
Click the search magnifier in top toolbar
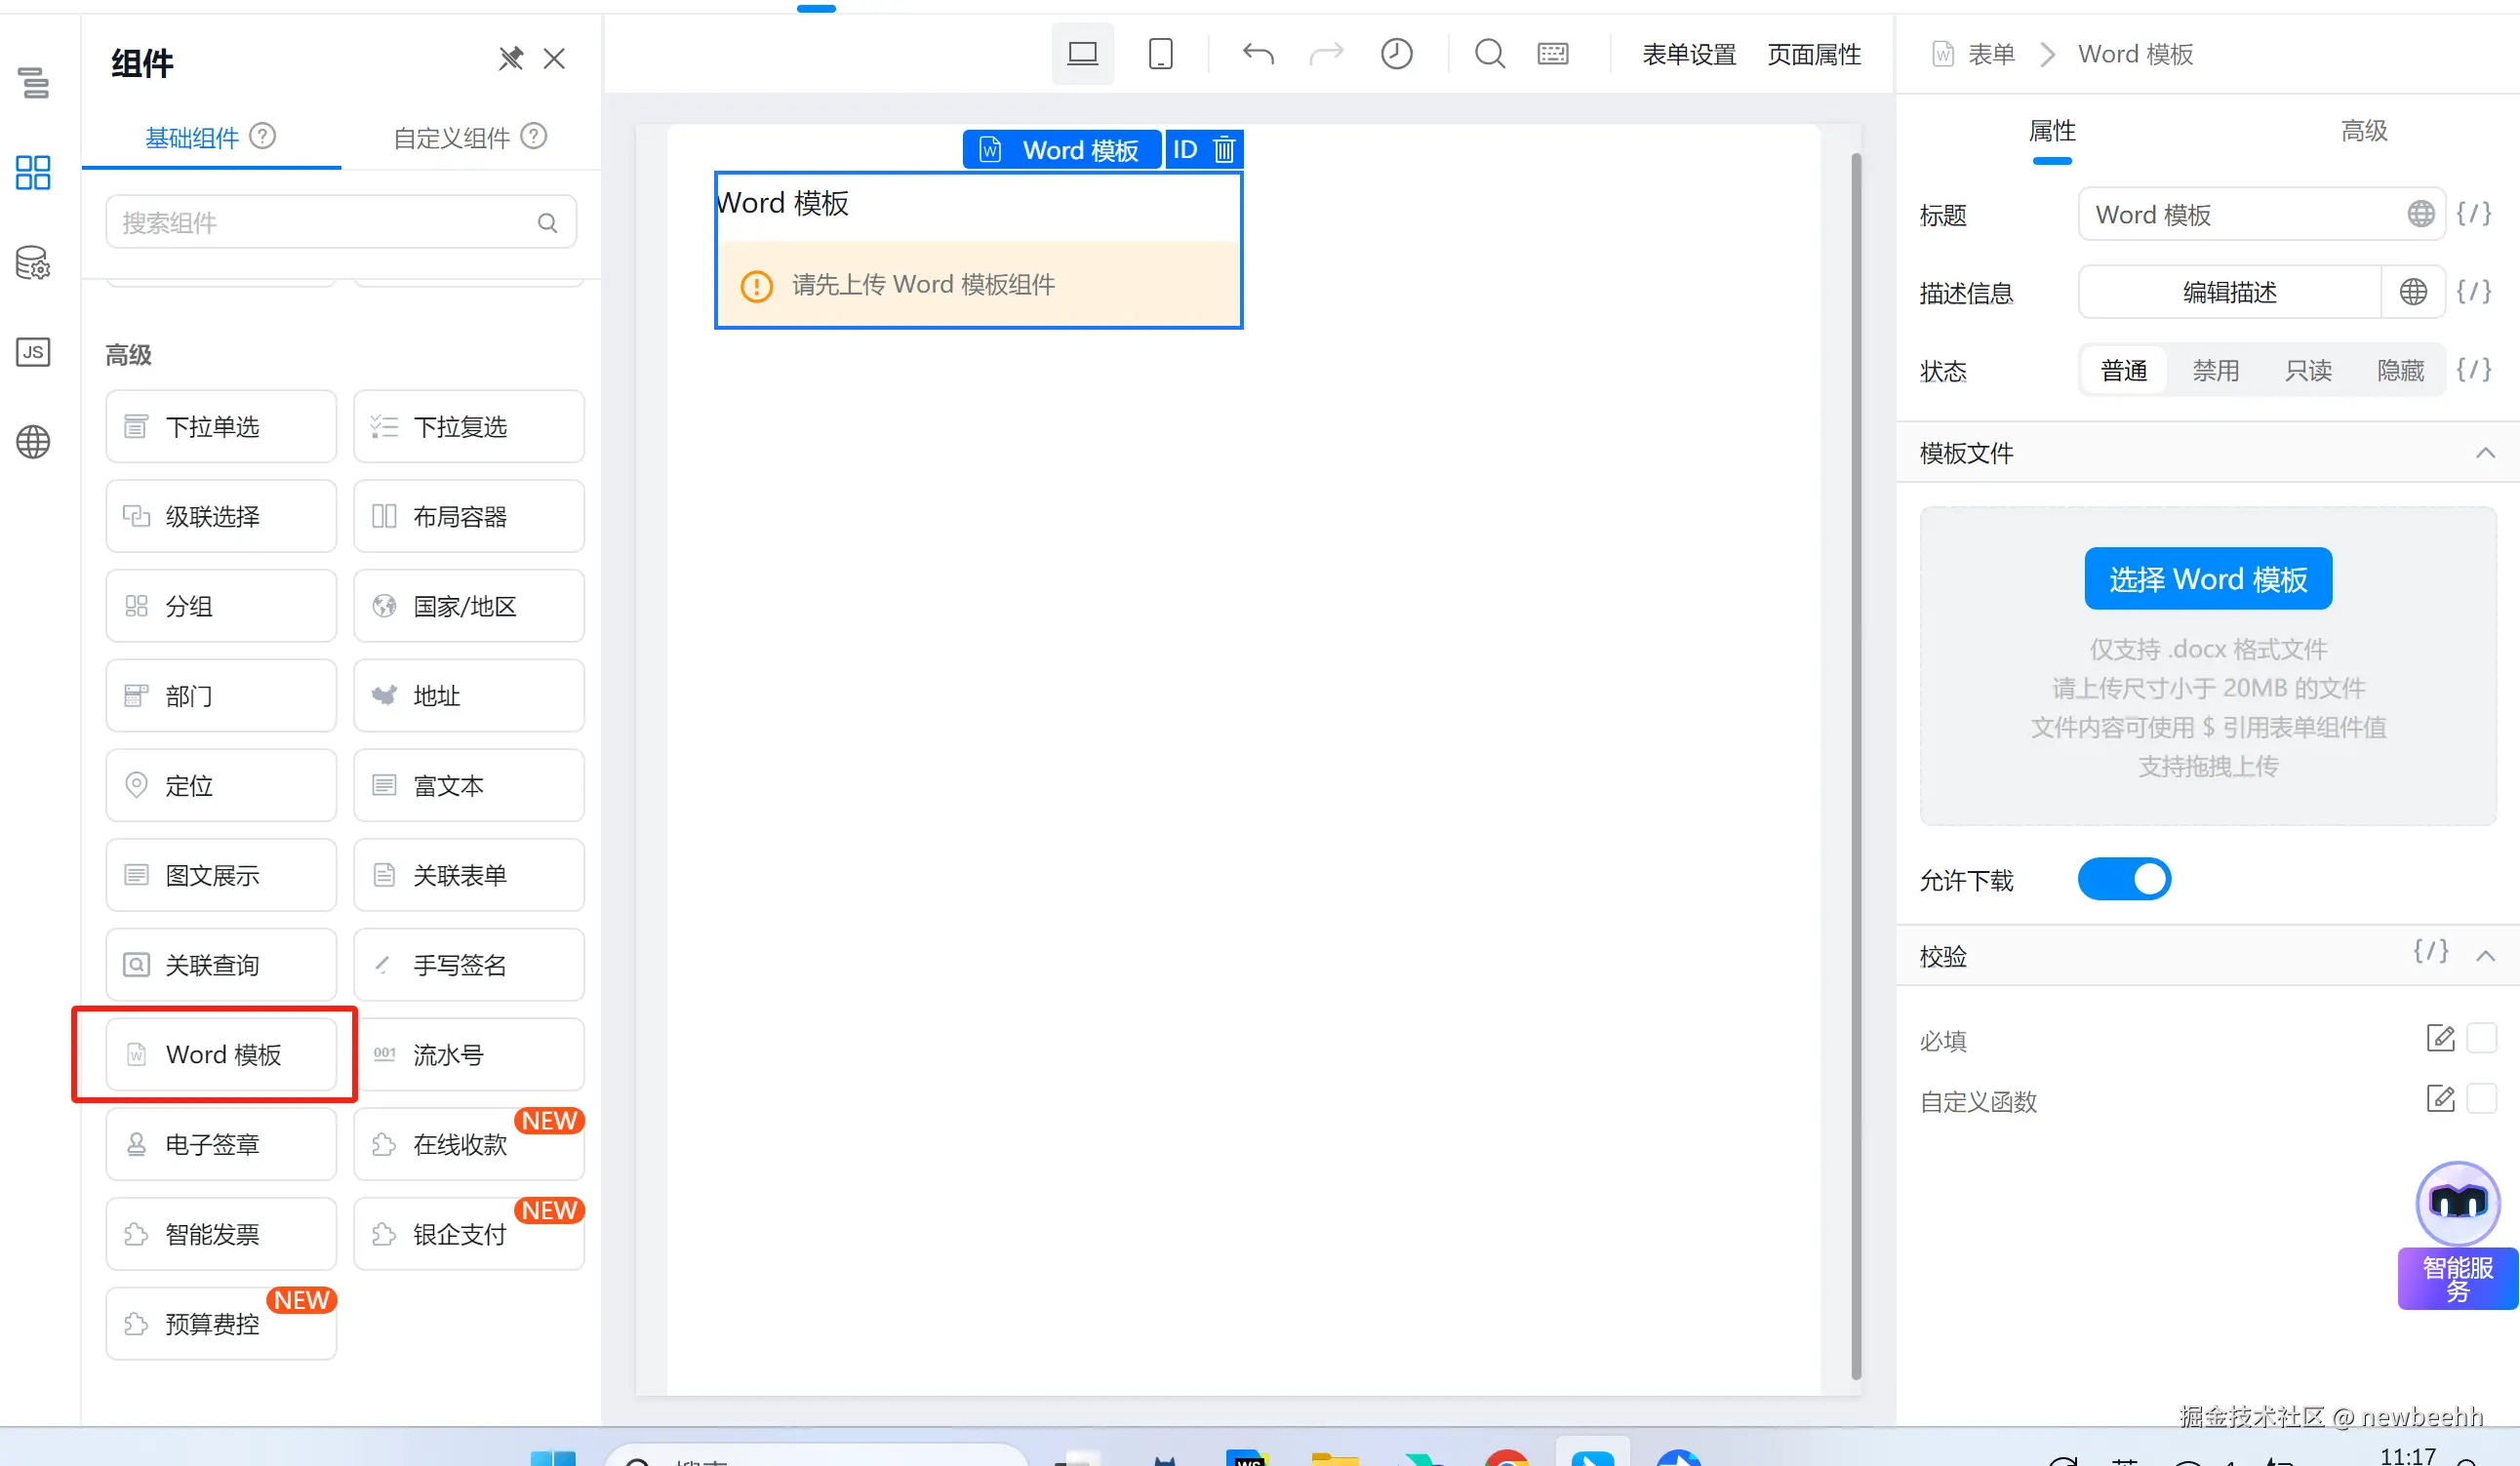click(x=1489, y=54)
